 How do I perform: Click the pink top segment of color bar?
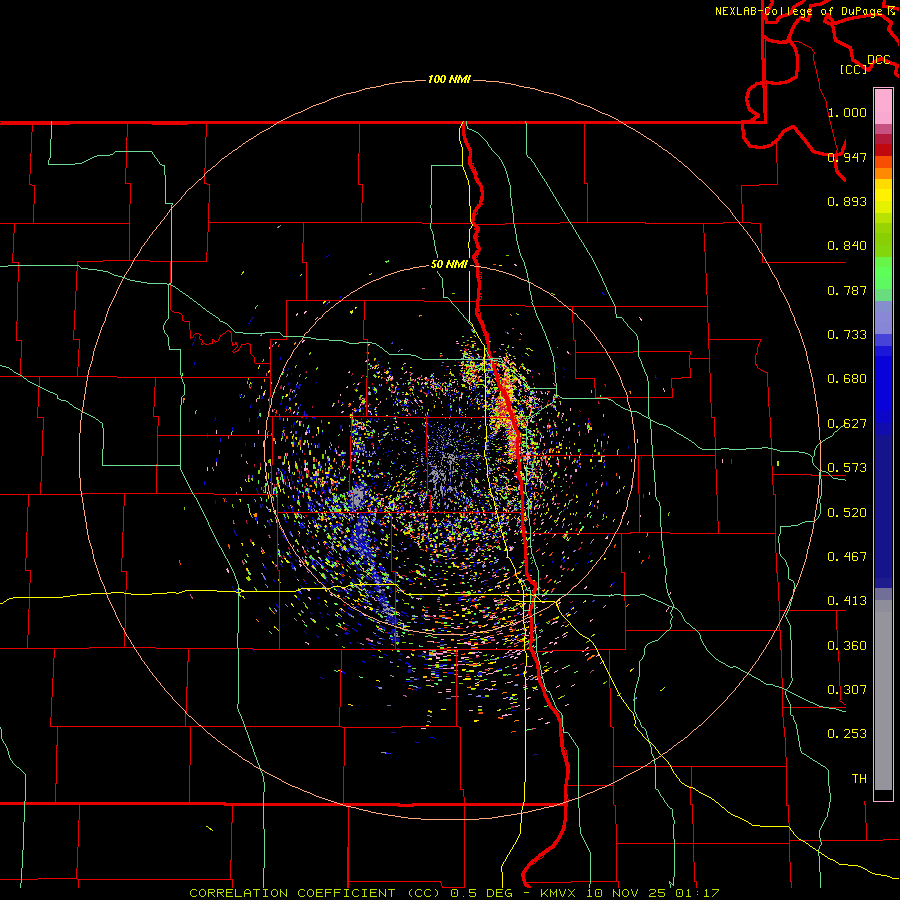[883, 107]
